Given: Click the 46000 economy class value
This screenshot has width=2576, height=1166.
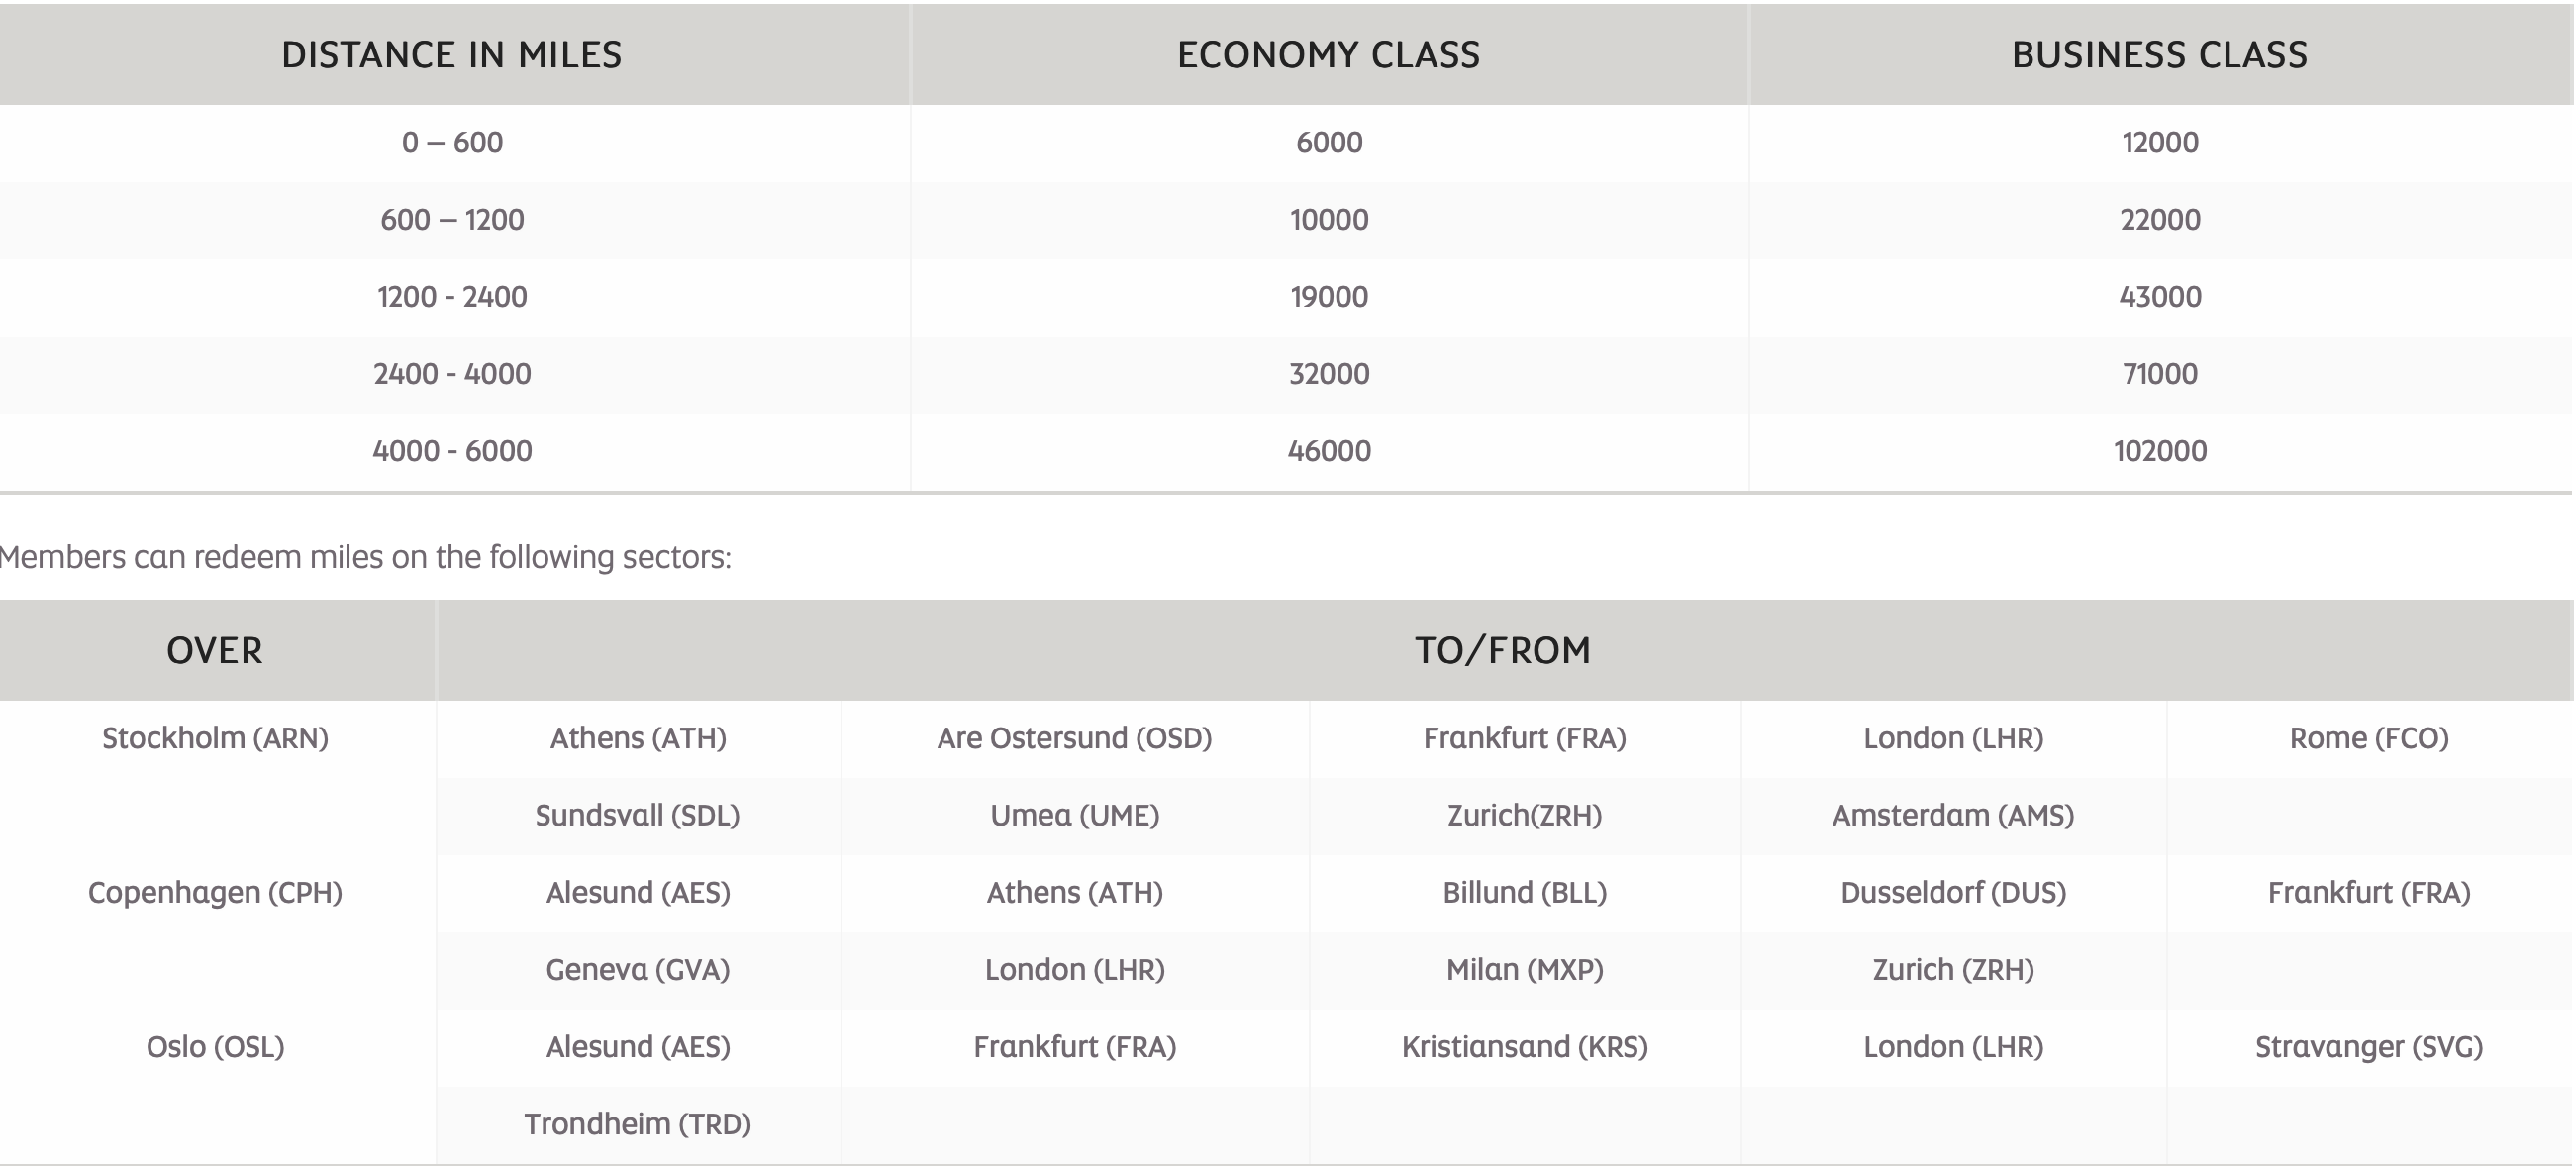Looking at the screenshot, I should pyautogui.click(x=1328, y=451).
